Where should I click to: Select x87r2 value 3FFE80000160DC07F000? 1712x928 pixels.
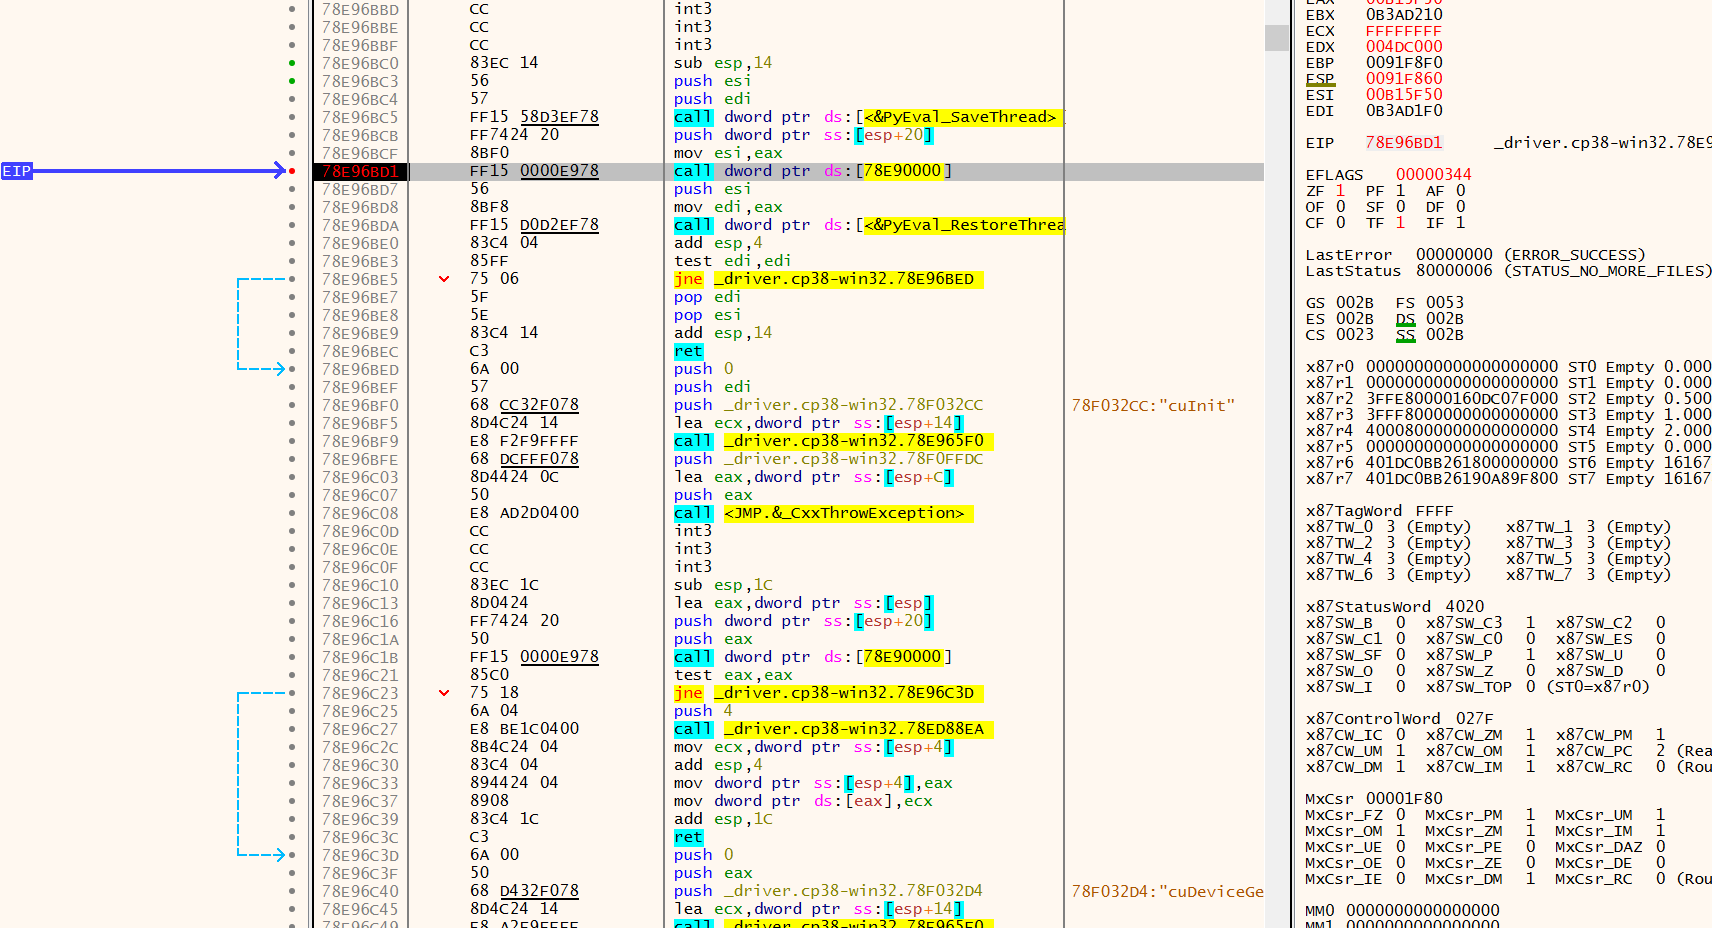[x=1461, y=399]
